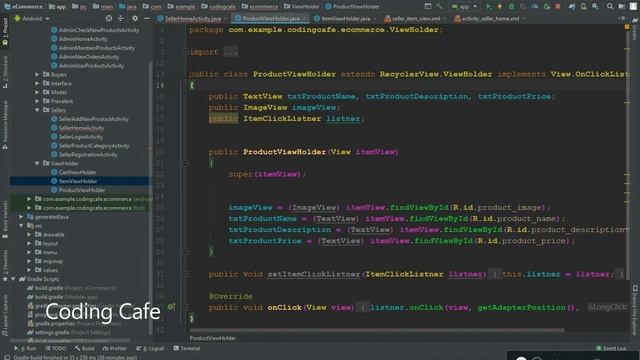Start debugging with the green bug icon
Image resolution: width=640 pixels, height=360 pixels.
click(511, 7)
